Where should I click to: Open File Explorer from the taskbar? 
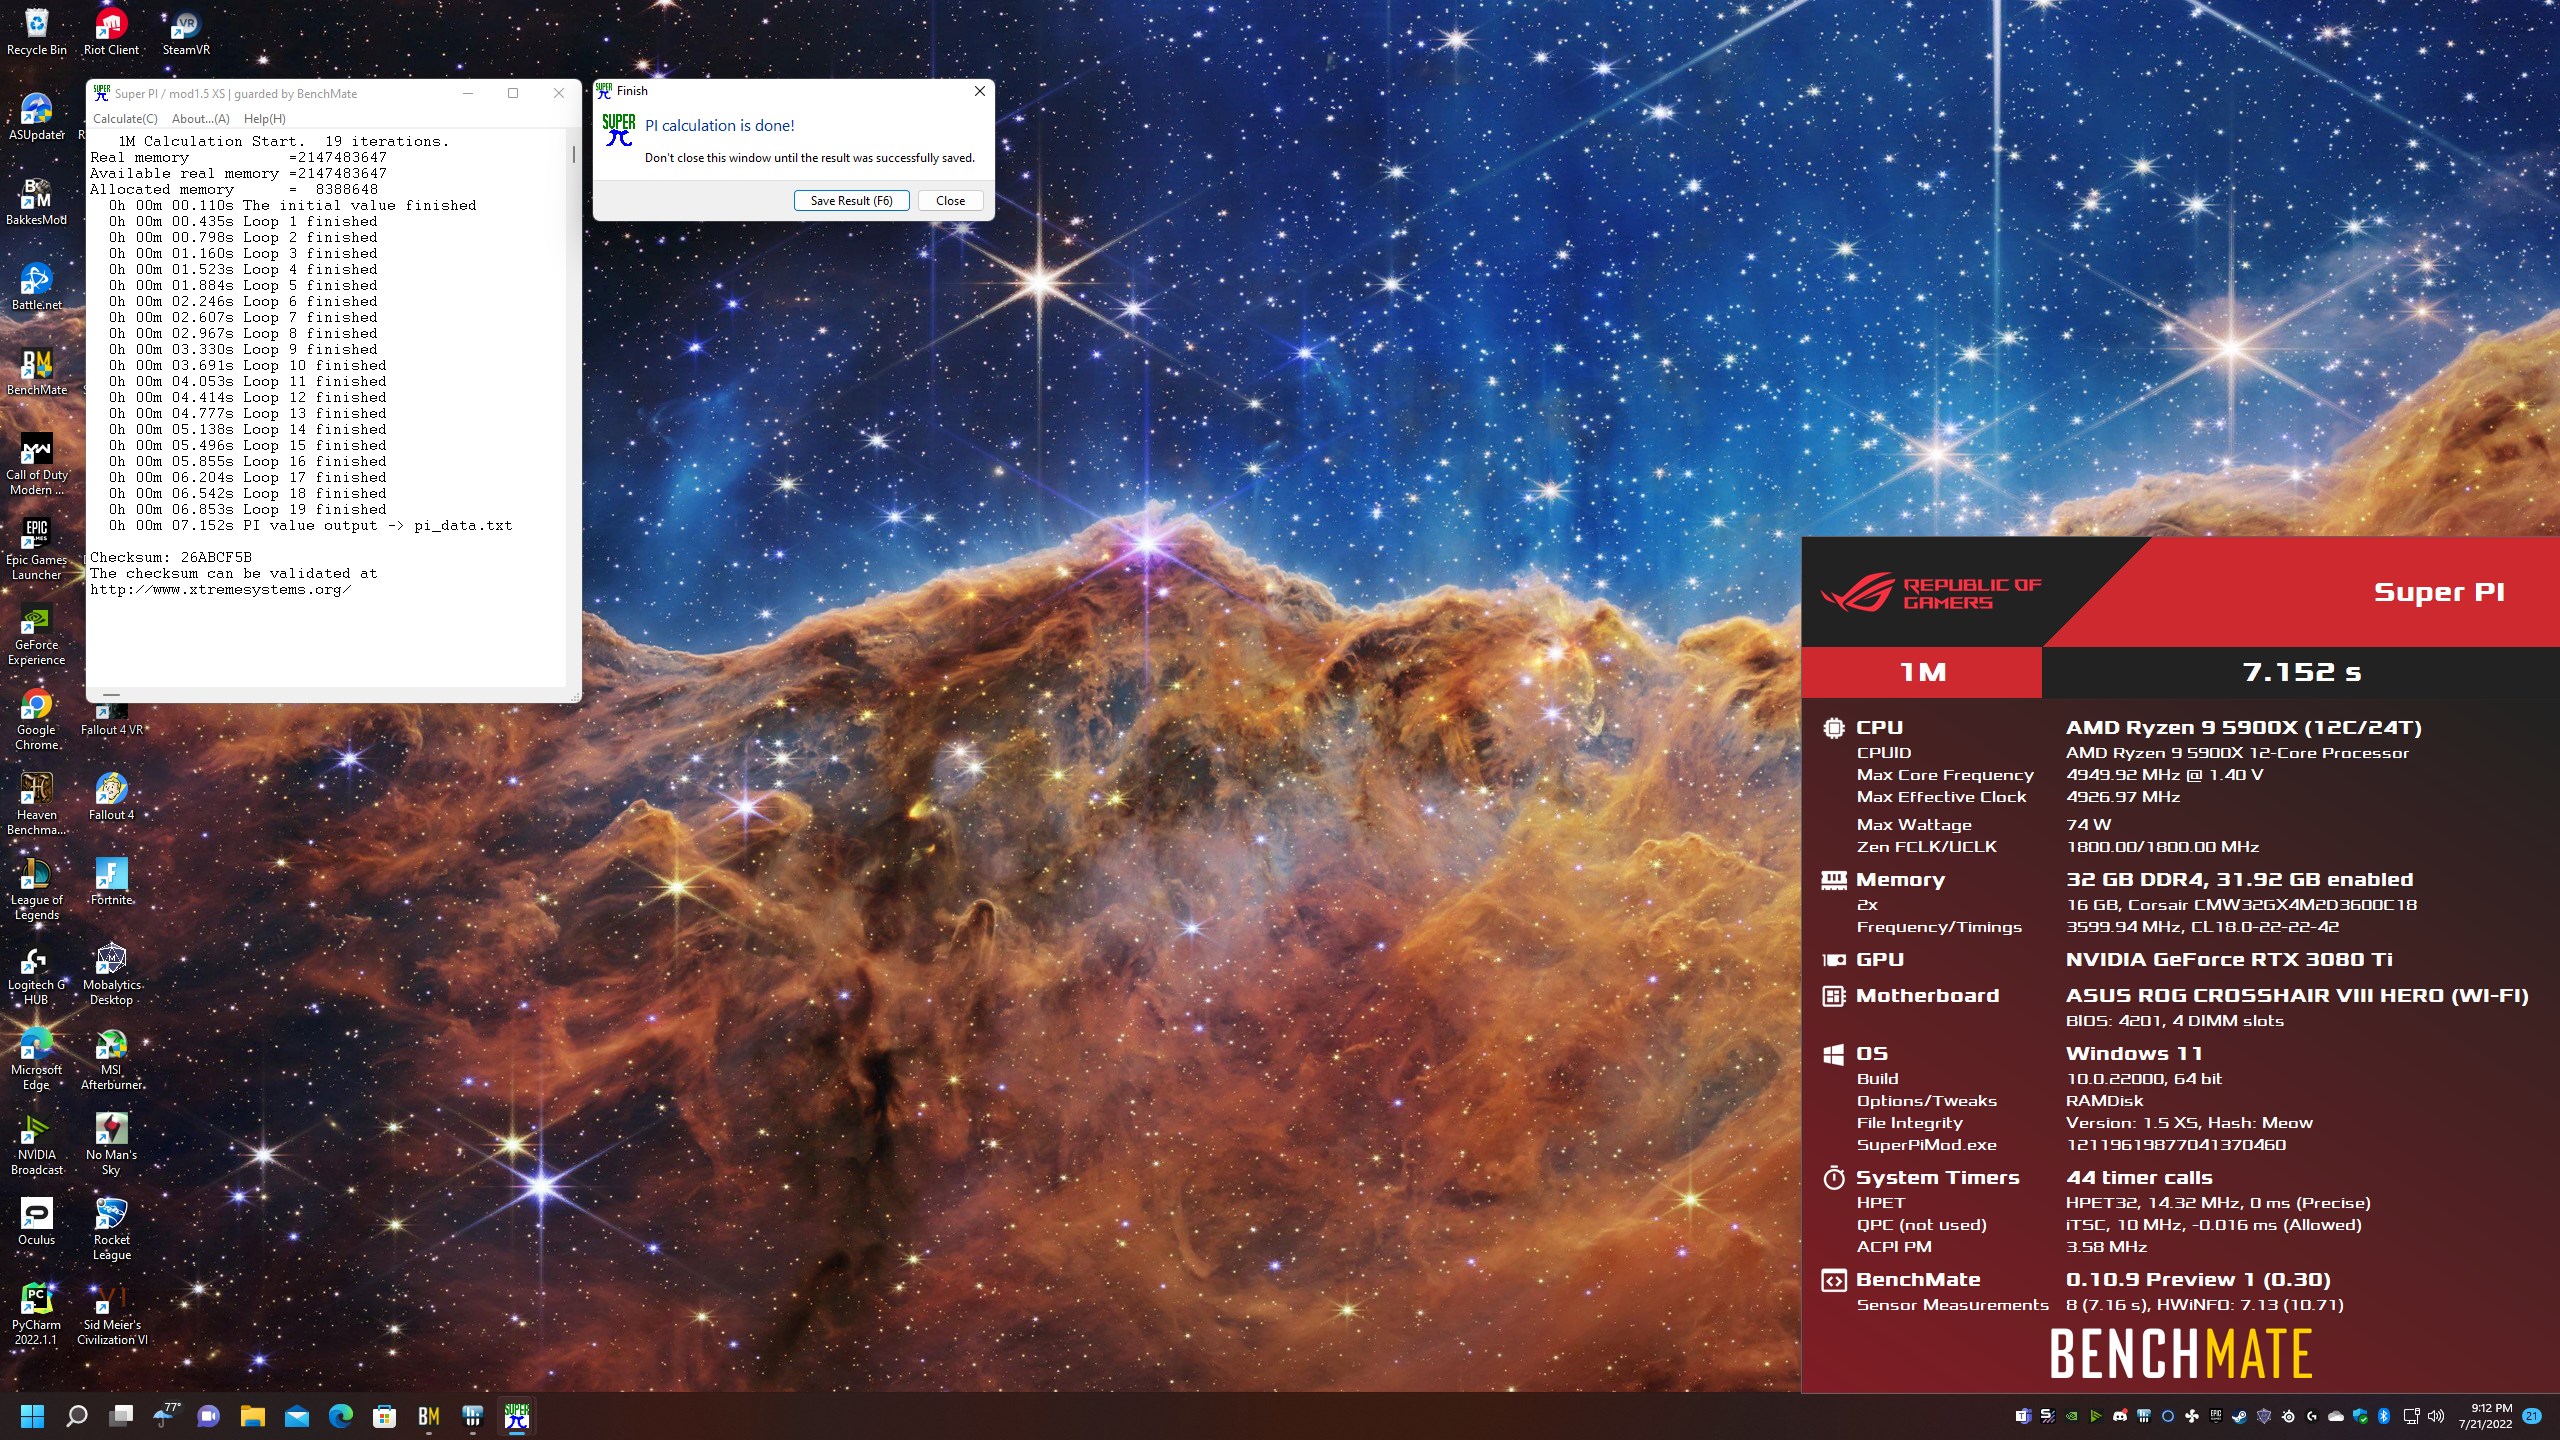(x=253, y=1416)
